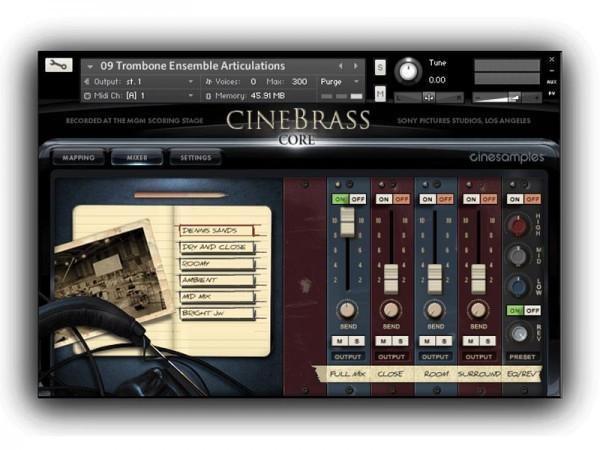Open the Surround channel Output selector
Image resolution: width=600 pixels, height=450 pixels.
(478, 357)
